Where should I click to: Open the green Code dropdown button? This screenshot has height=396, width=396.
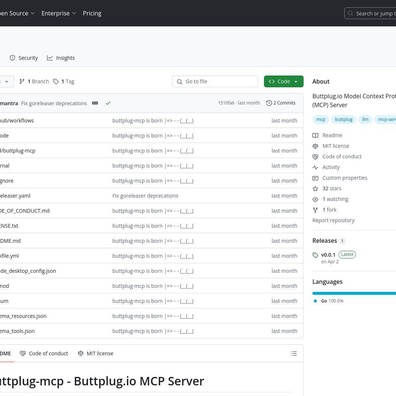pos(284,81)
